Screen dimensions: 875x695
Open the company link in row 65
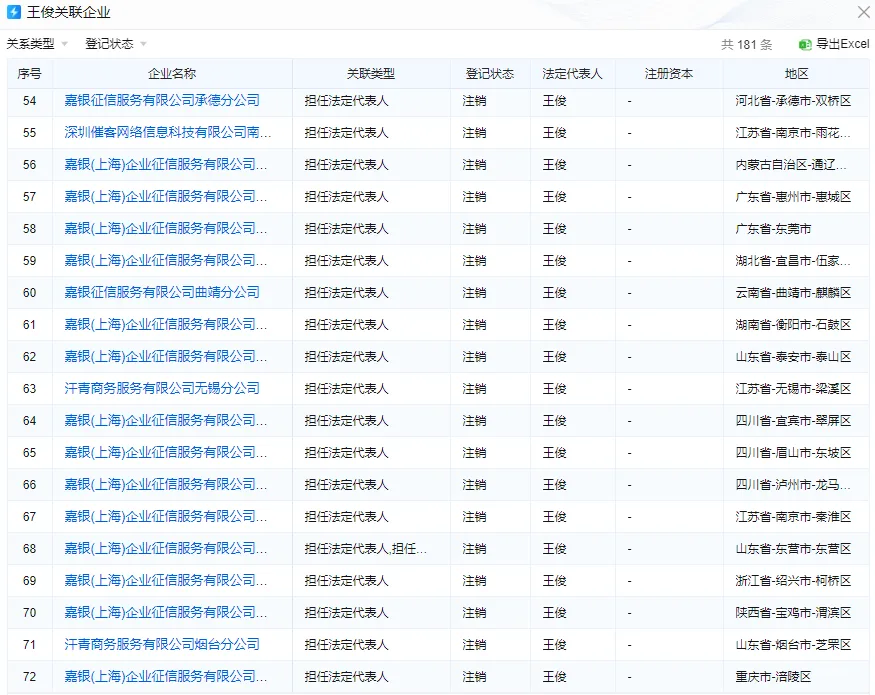166,453
